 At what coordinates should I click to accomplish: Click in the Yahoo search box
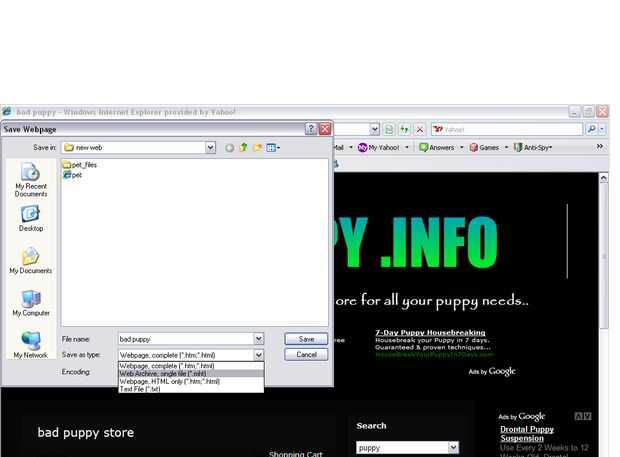point(507,129)
